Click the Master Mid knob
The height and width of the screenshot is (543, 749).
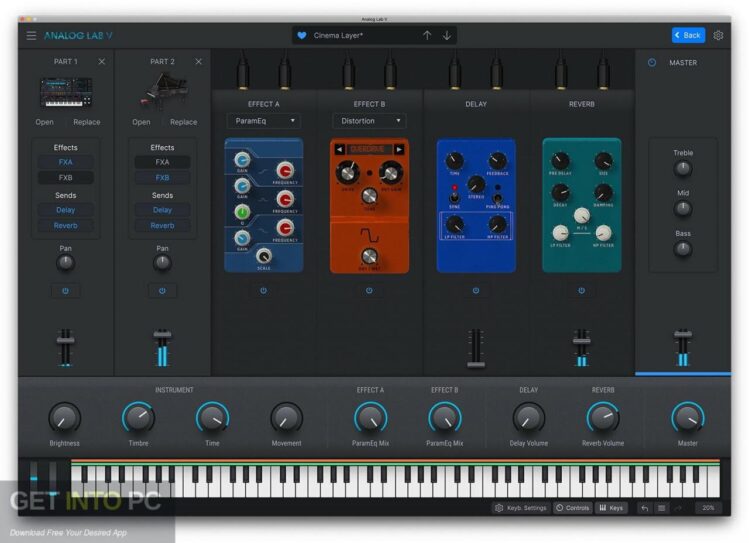[683, 209]
